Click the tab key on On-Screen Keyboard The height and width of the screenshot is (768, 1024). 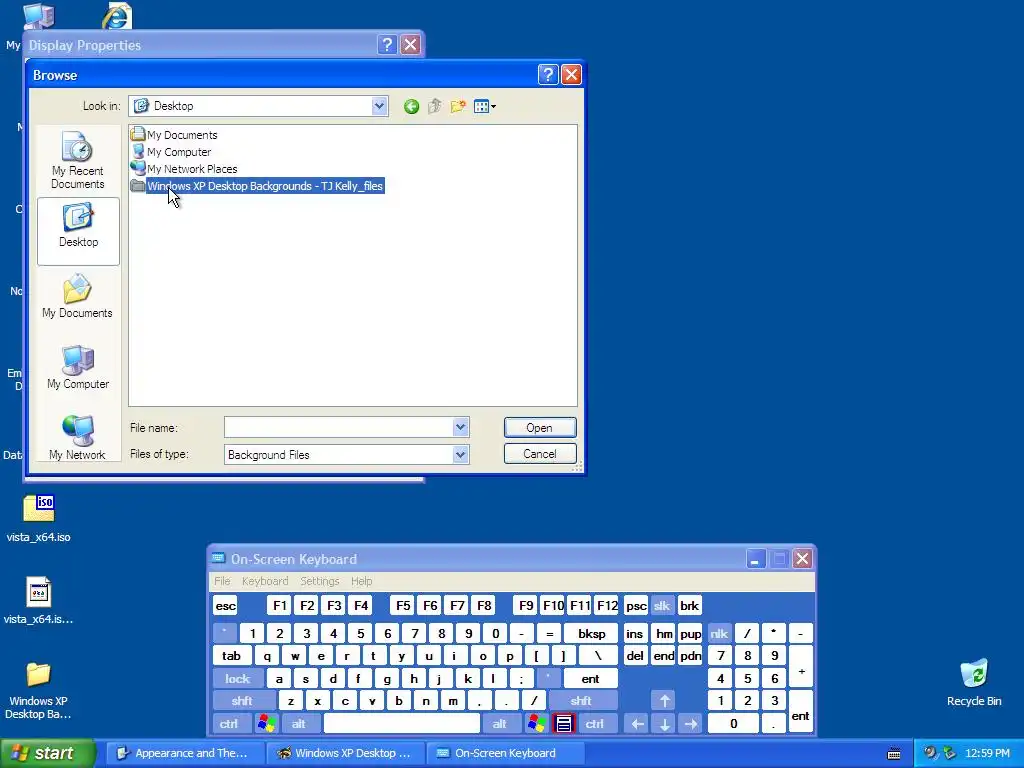point(231,656)
